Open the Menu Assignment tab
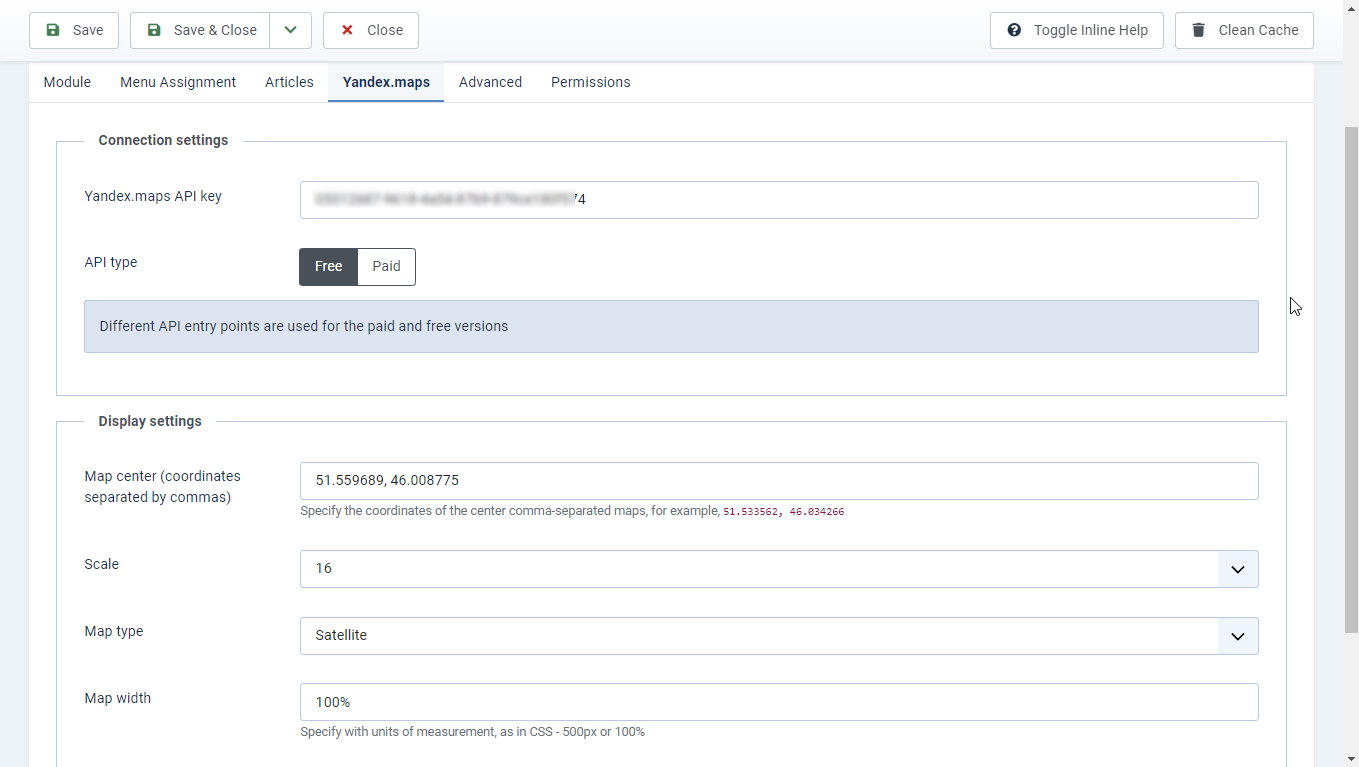The image size is (1359, 767). (178, 82)
